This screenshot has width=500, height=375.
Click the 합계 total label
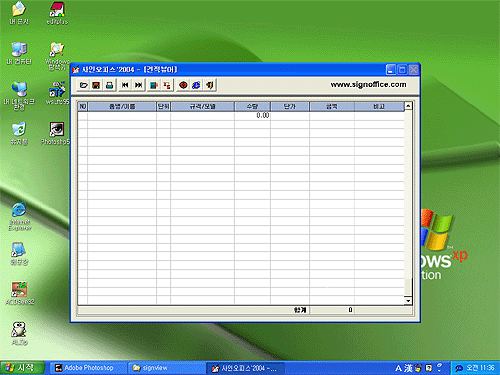point(300,310)
